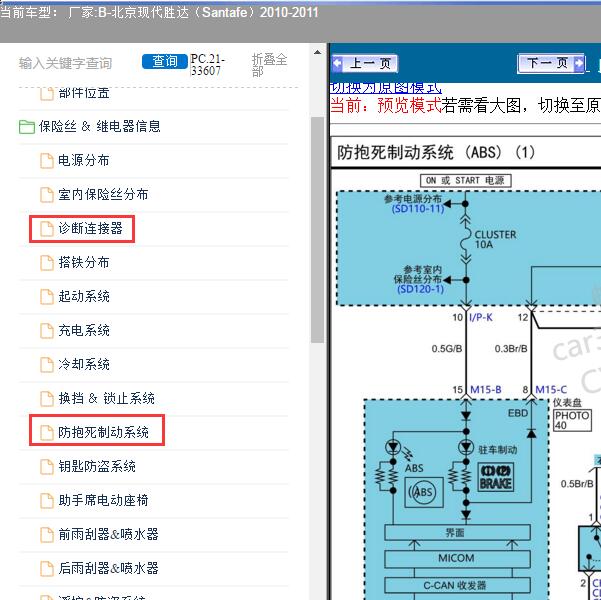This screenshot has width=601, height=600.
Task: Click the M15-B connector label
Action: [x=486, y=390]
